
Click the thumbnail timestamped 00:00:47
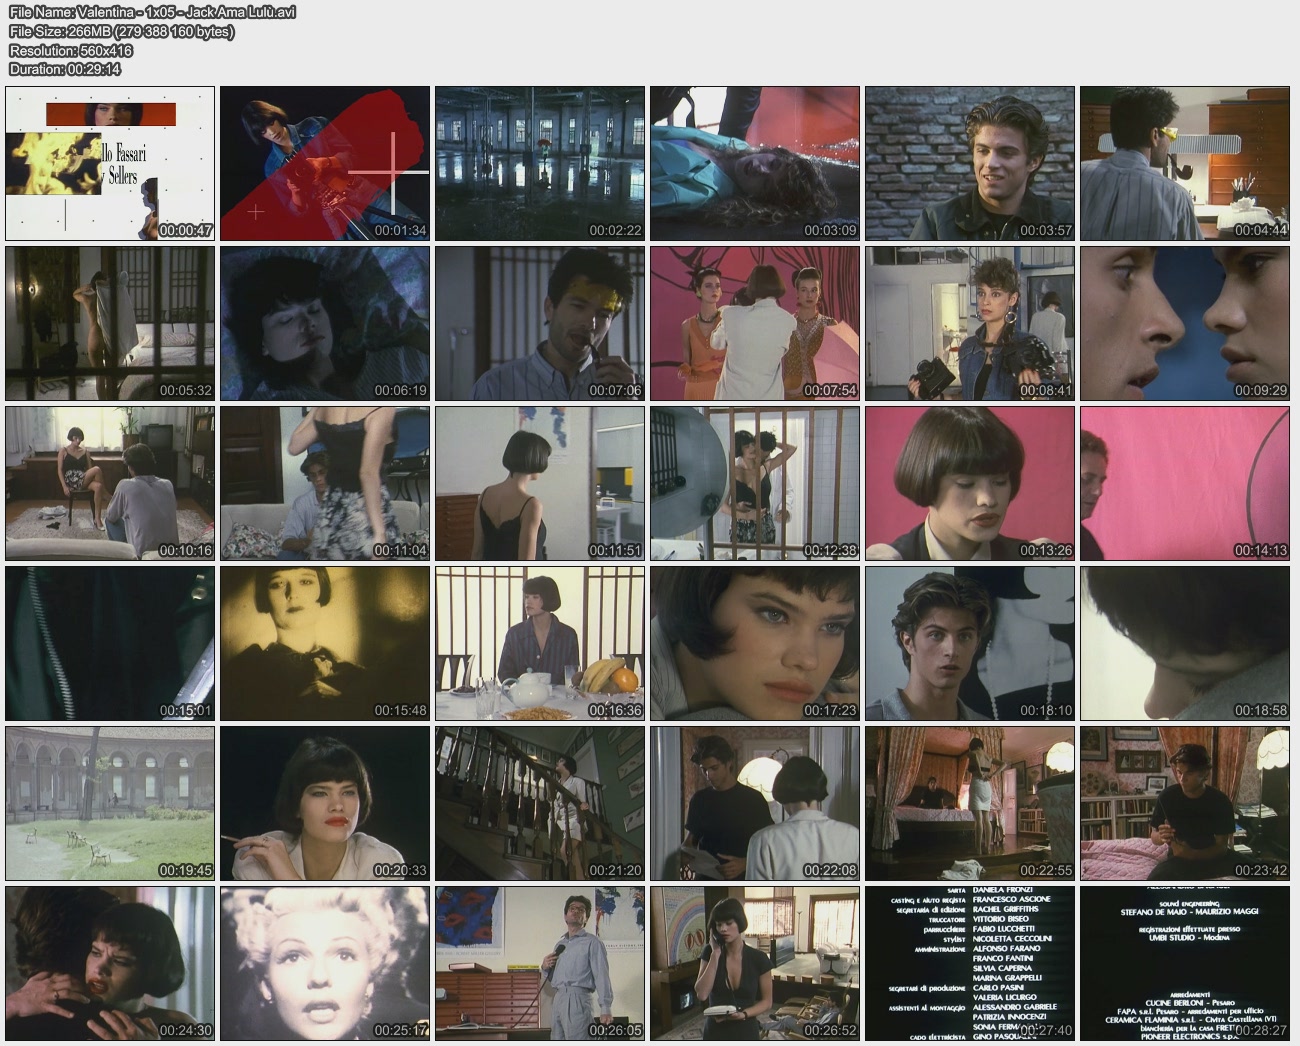110,163
